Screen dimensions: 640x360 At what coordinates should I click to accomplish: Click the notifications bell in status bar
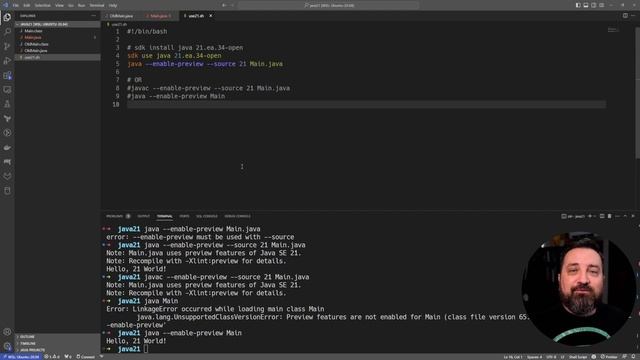point(633,357)
